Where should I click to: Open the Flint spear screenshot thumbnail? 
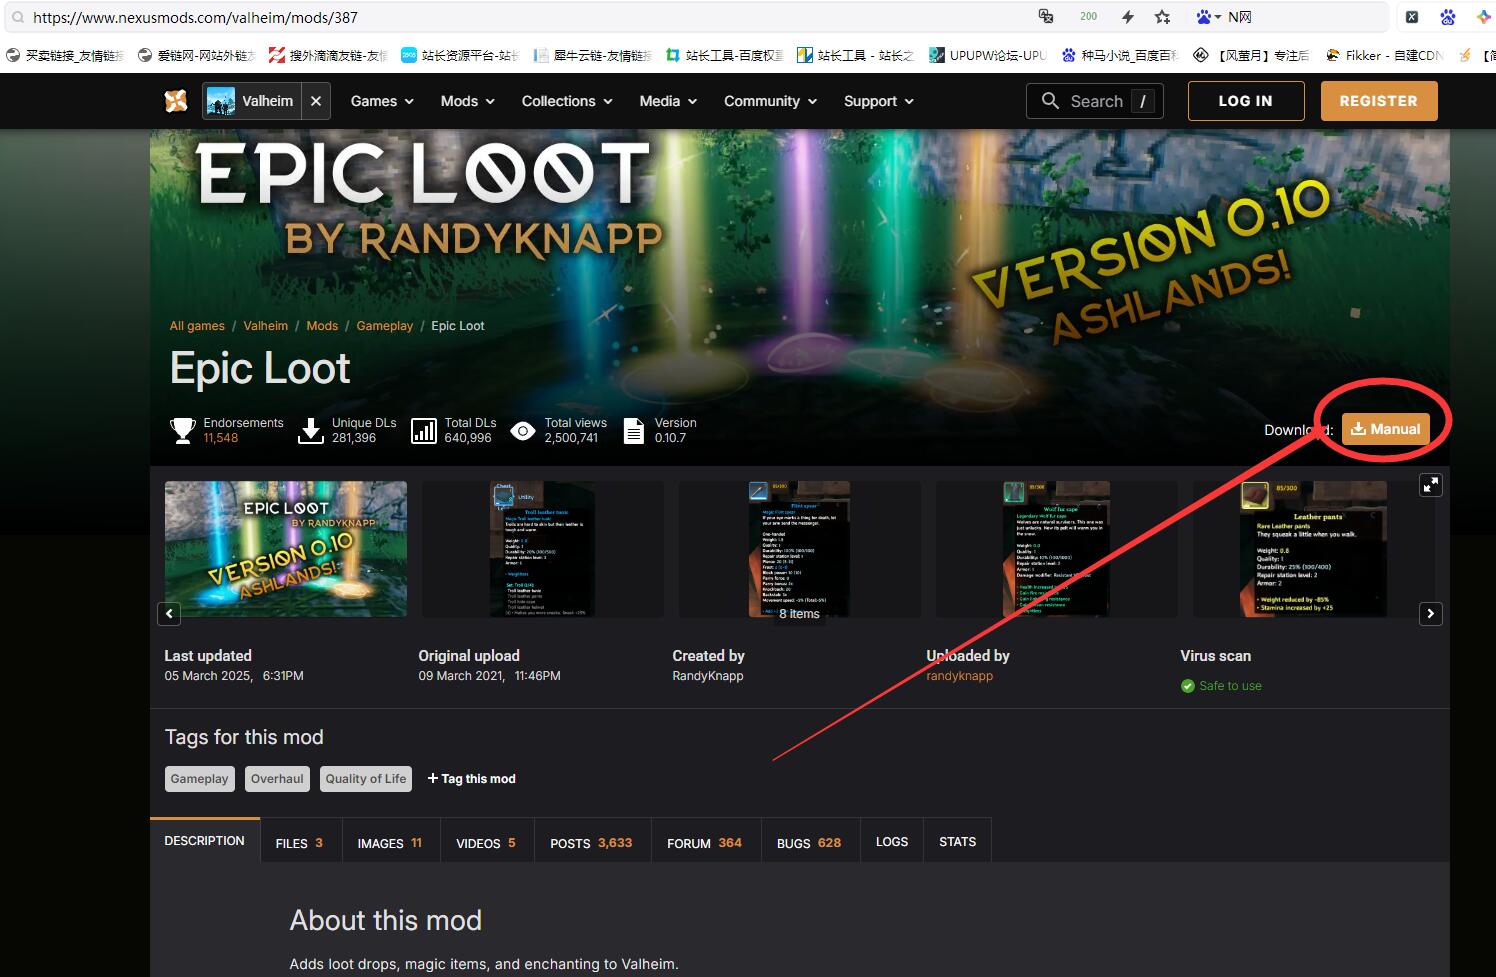800,549
